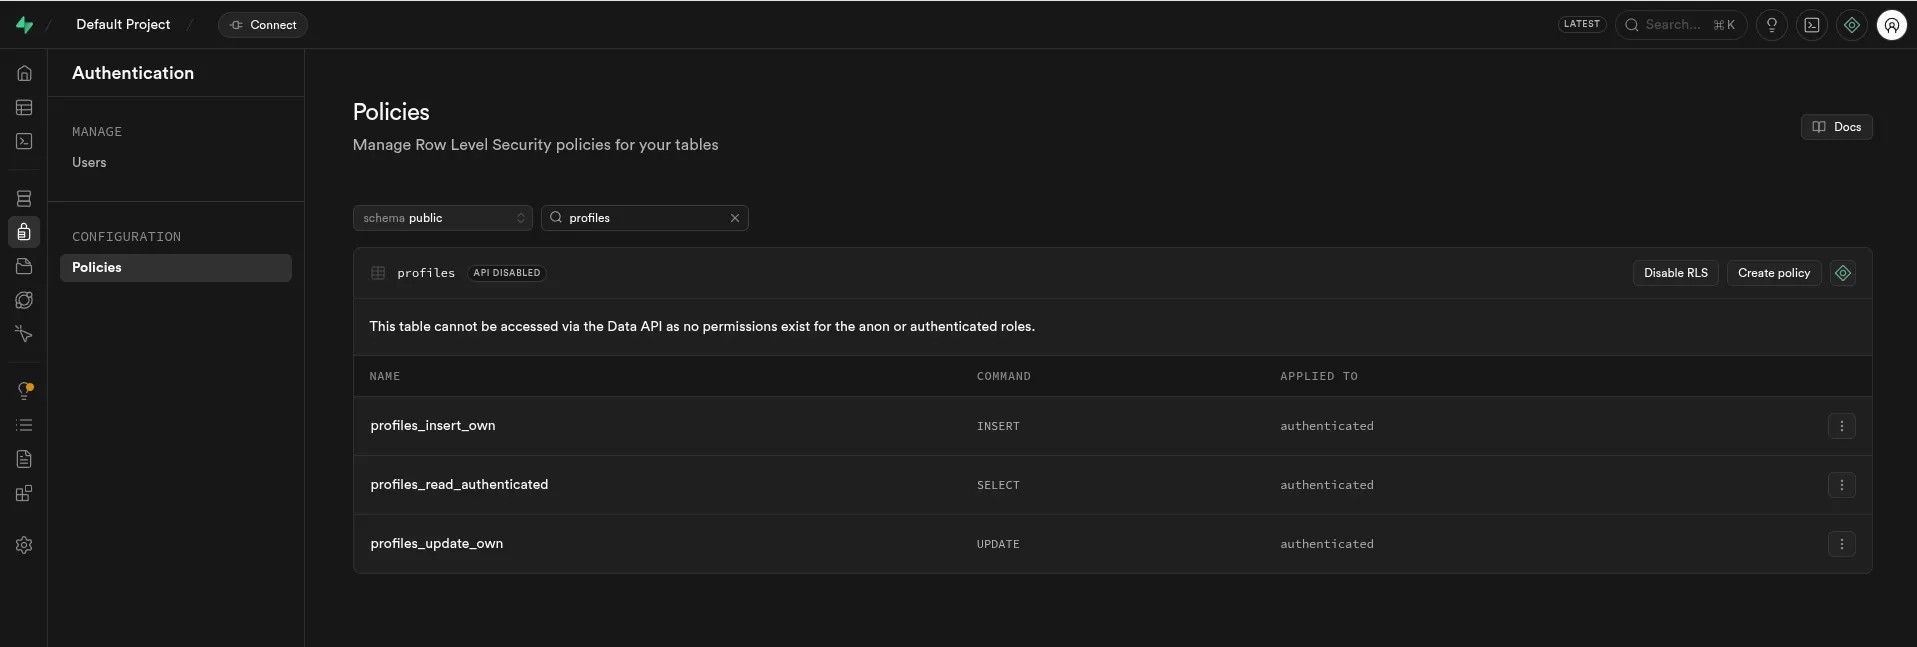Open the Table Editor from the sidebar
Image resolution: width=1917 pixels, height=647 pixels.
pos(24,107)
